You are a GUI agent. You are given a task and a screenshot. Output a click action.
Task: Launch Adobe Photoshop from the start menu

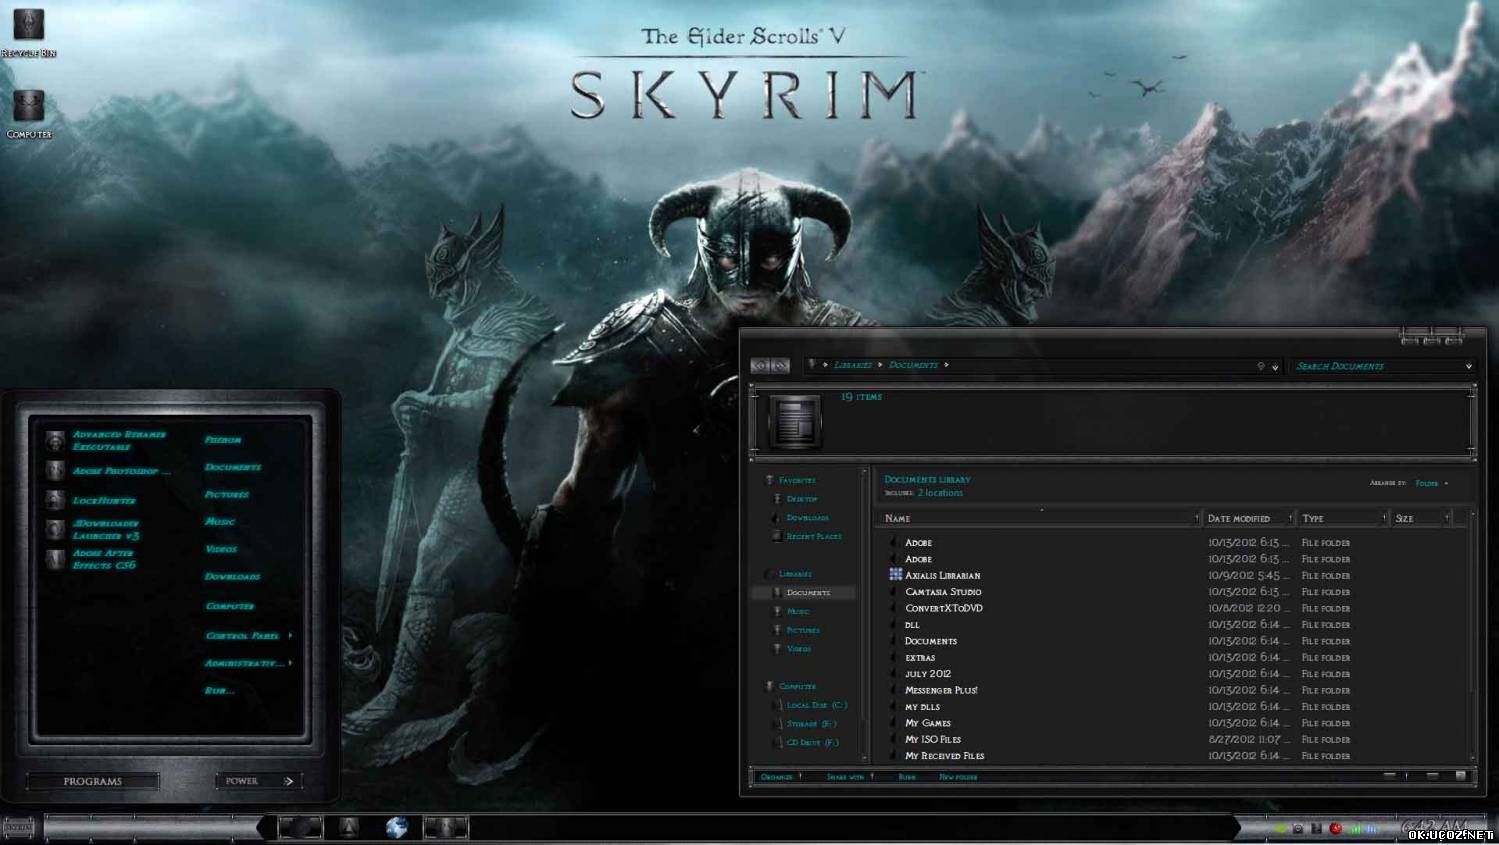pos(107,470)
